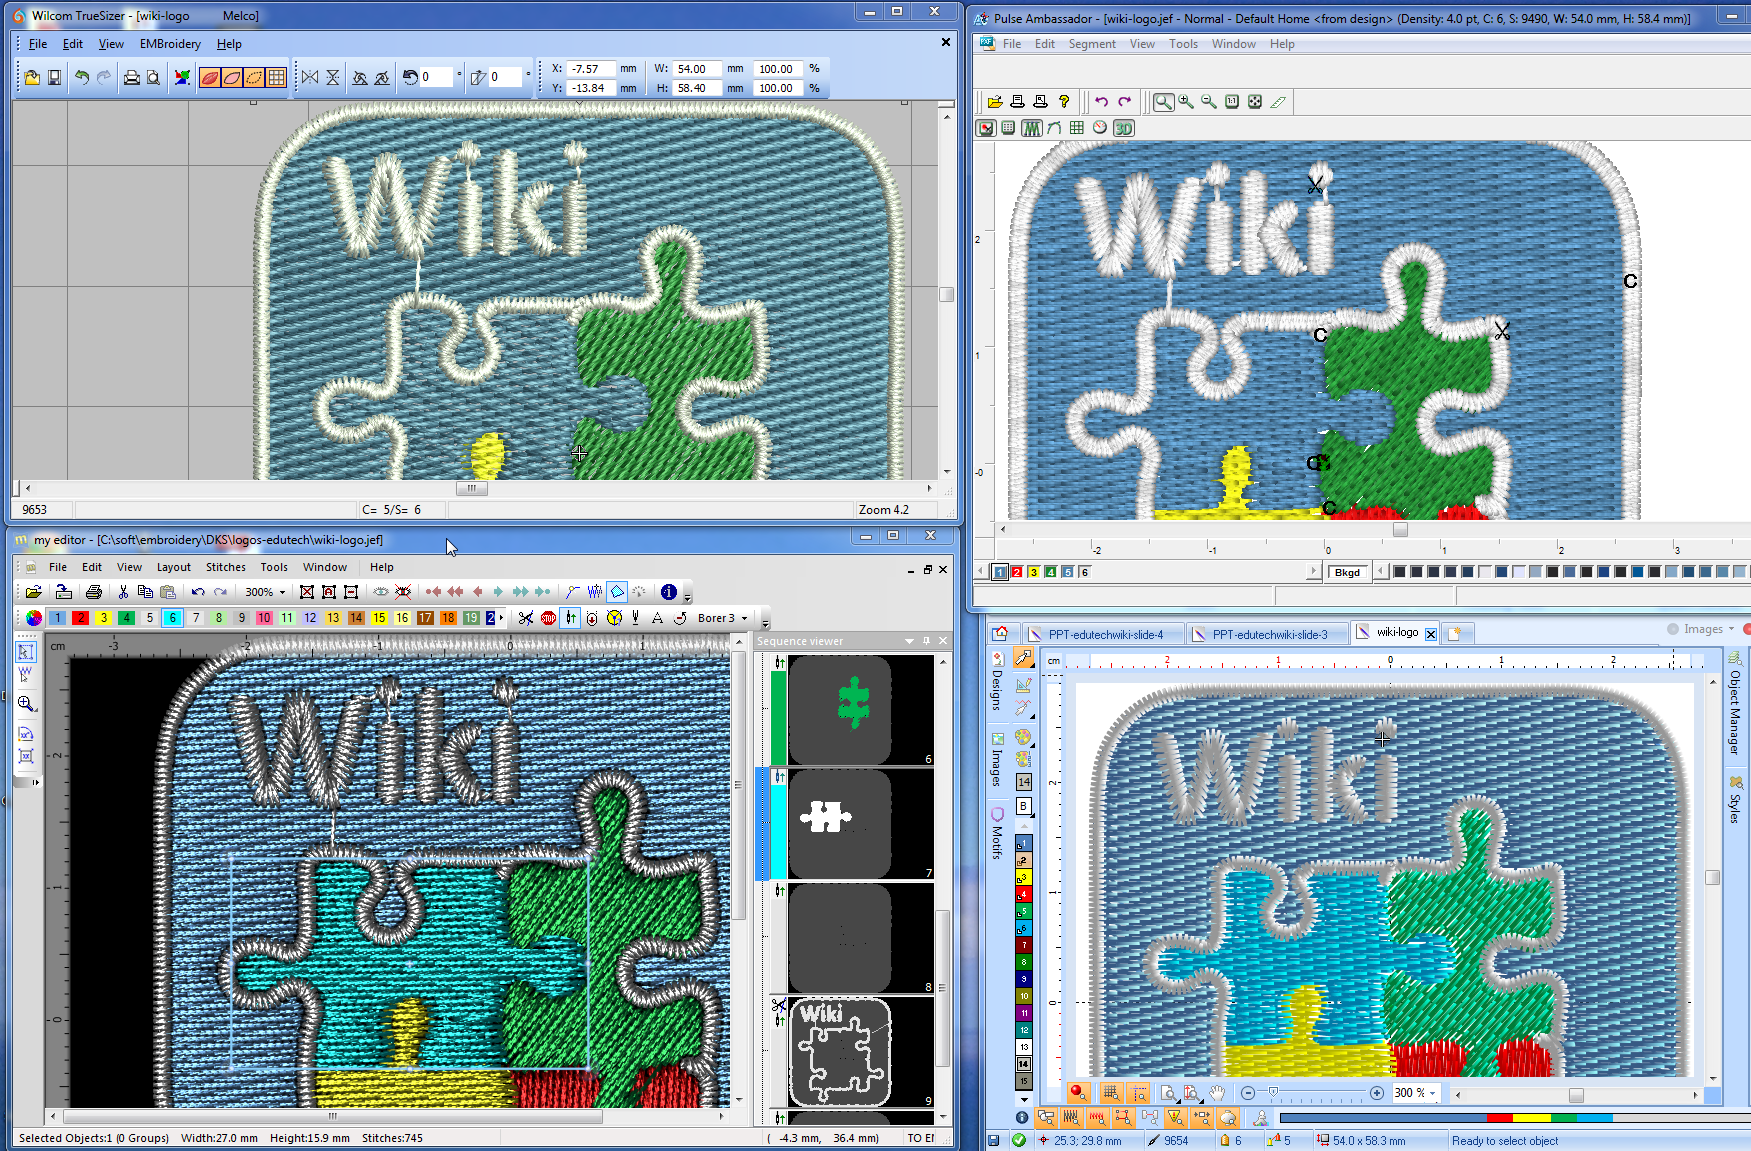
Task: Open the Images dropdown at top right
Action: point(1731,629)
